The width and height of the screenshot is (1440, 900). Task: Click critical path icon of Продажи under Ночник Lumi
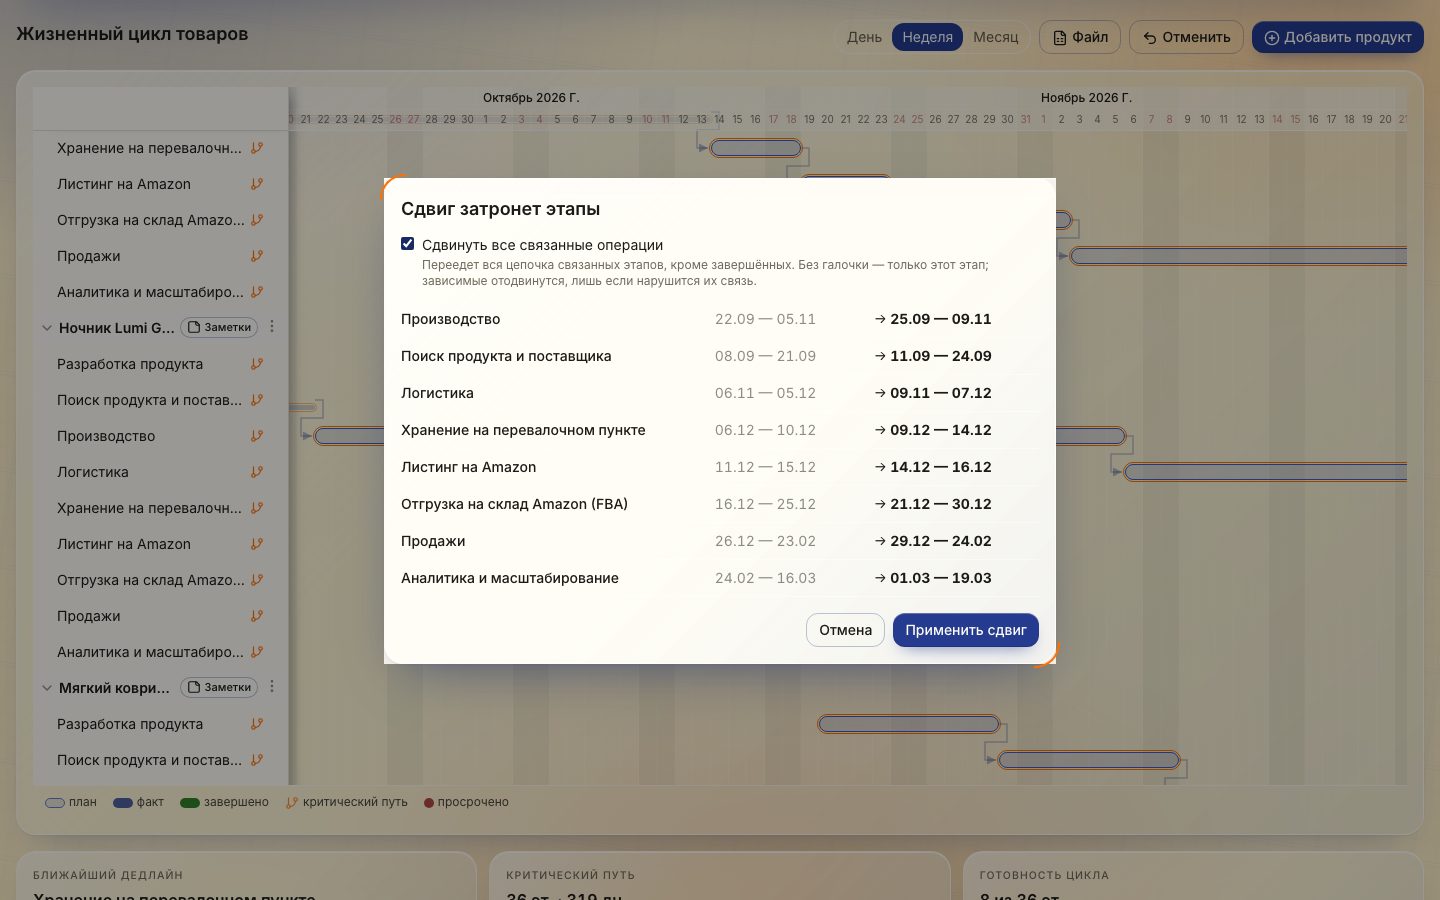257,616
